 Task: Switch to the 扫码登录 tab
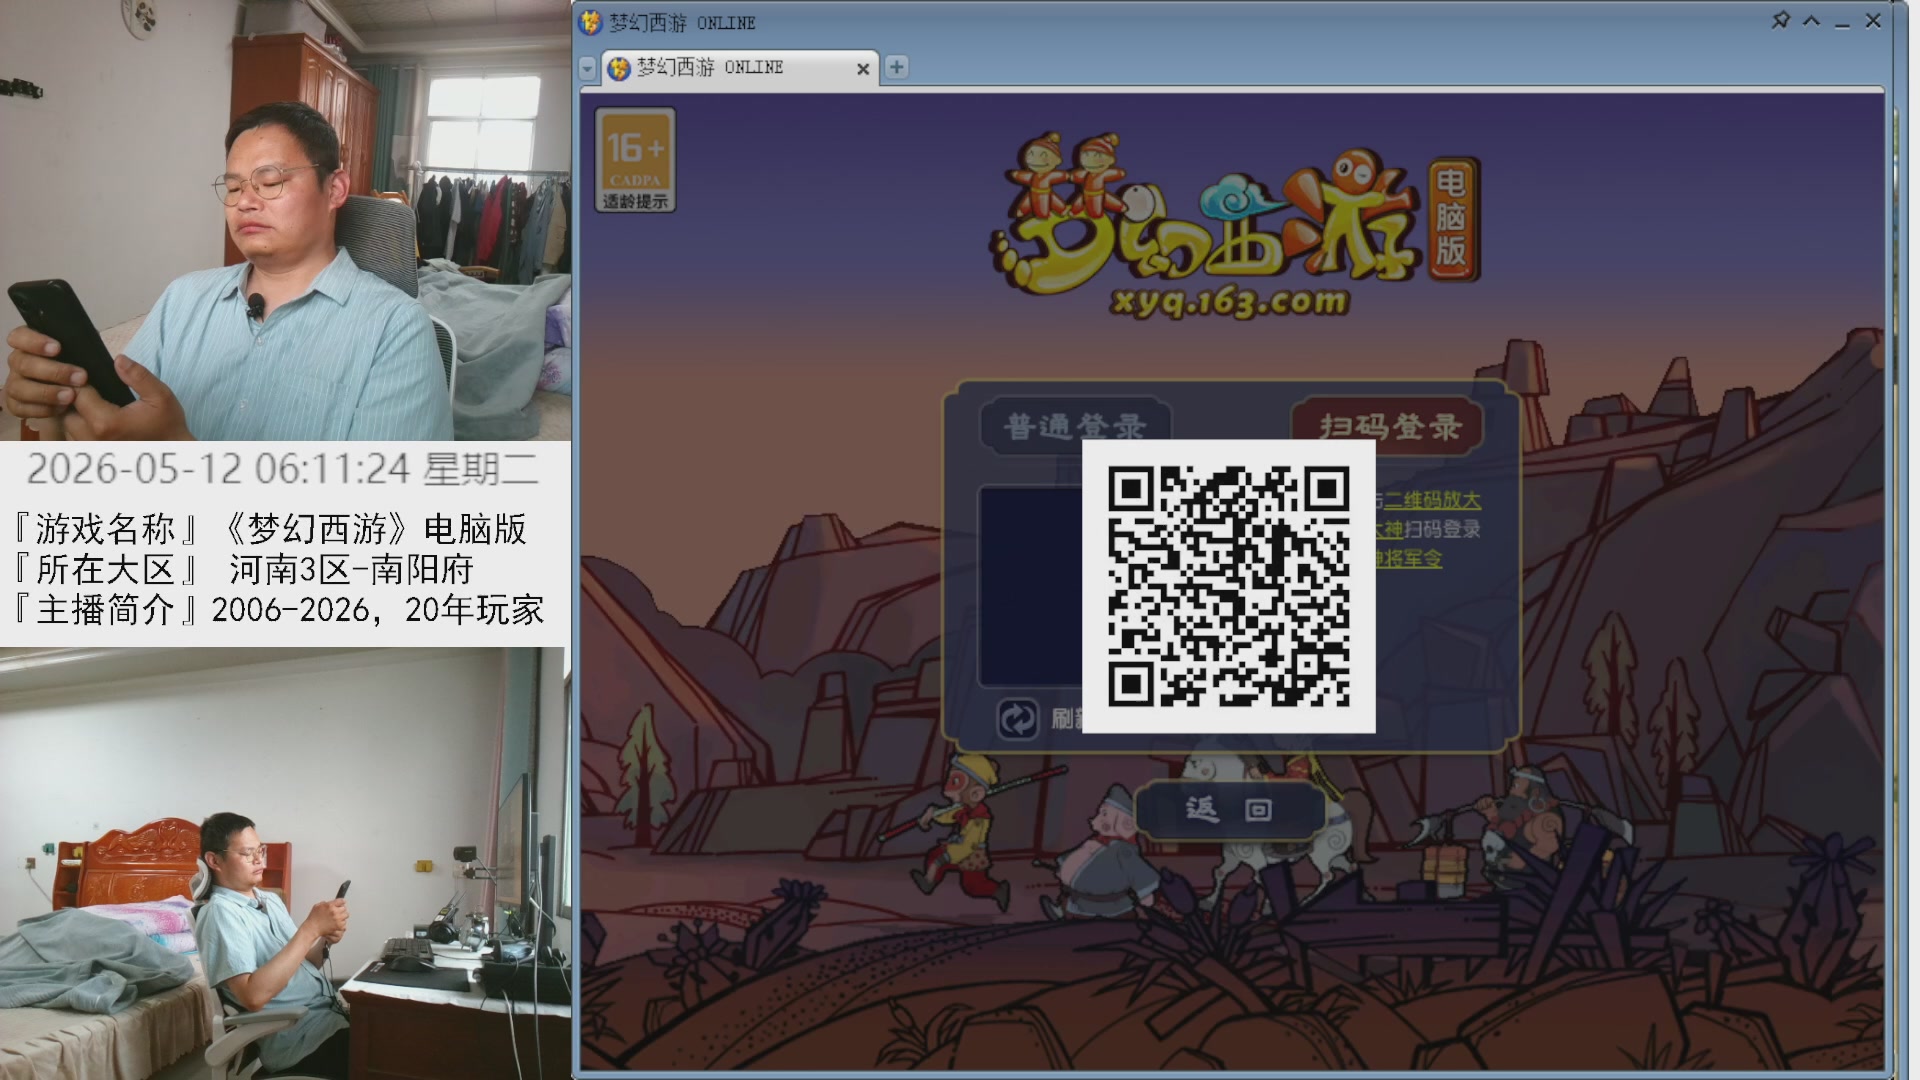tap(1389, 427)
